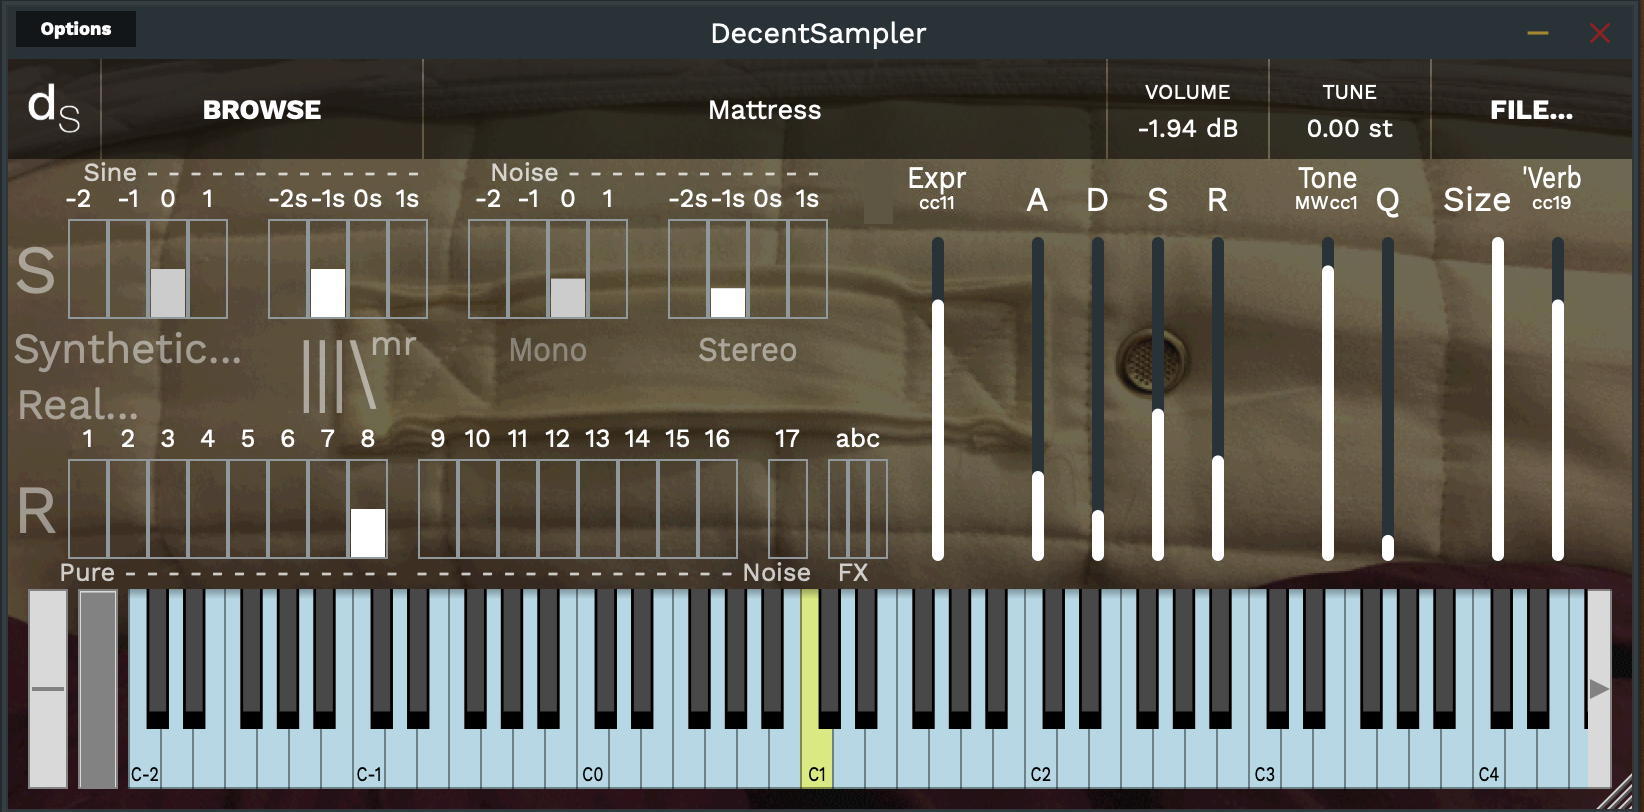Select Noise Stereo -2s cell
This screenshot has height=812, width=1644.
tap(688, 269)
